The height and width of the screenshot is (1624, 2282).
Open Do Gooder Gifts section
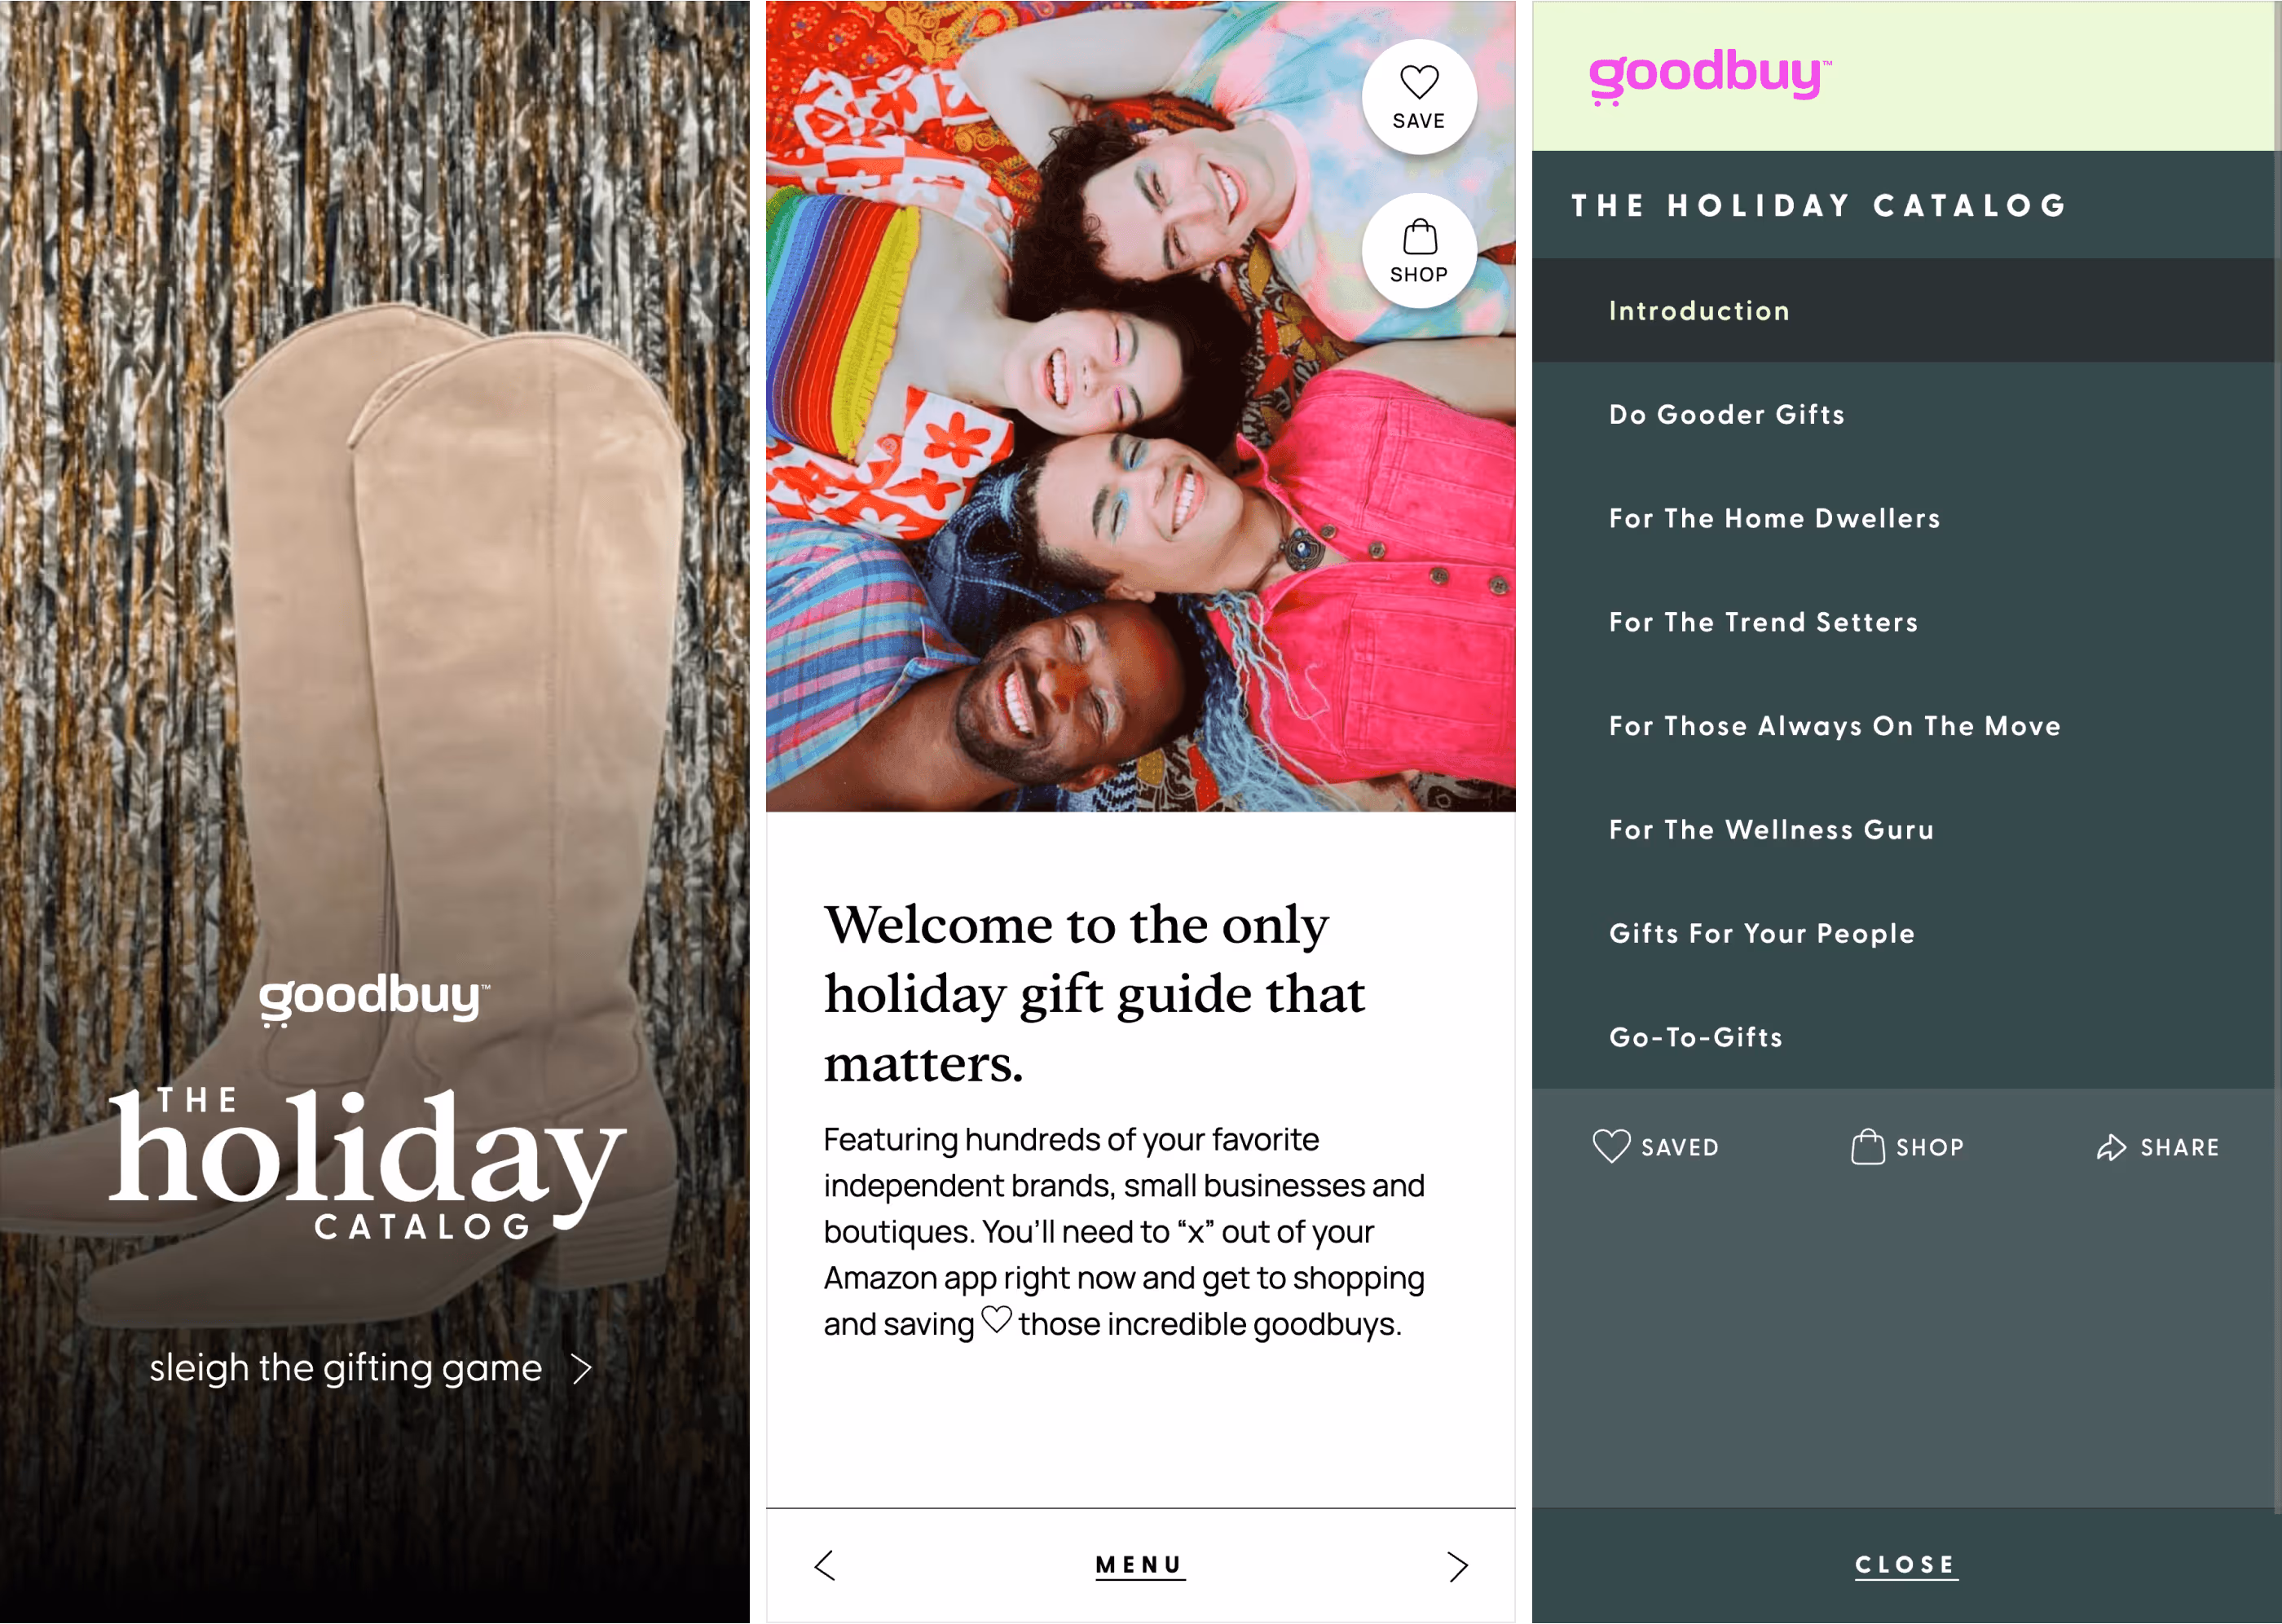point(1906,414)
